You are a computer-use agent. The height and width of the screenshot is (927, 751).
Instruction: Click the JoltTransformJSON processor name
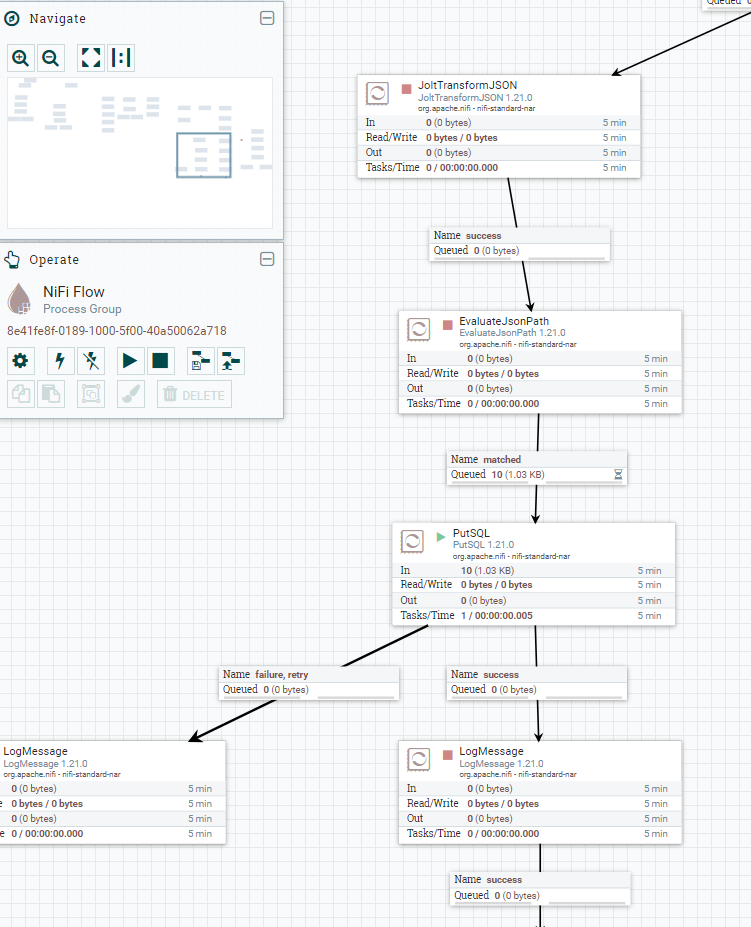pyautogui.click(x=468, y=85)
